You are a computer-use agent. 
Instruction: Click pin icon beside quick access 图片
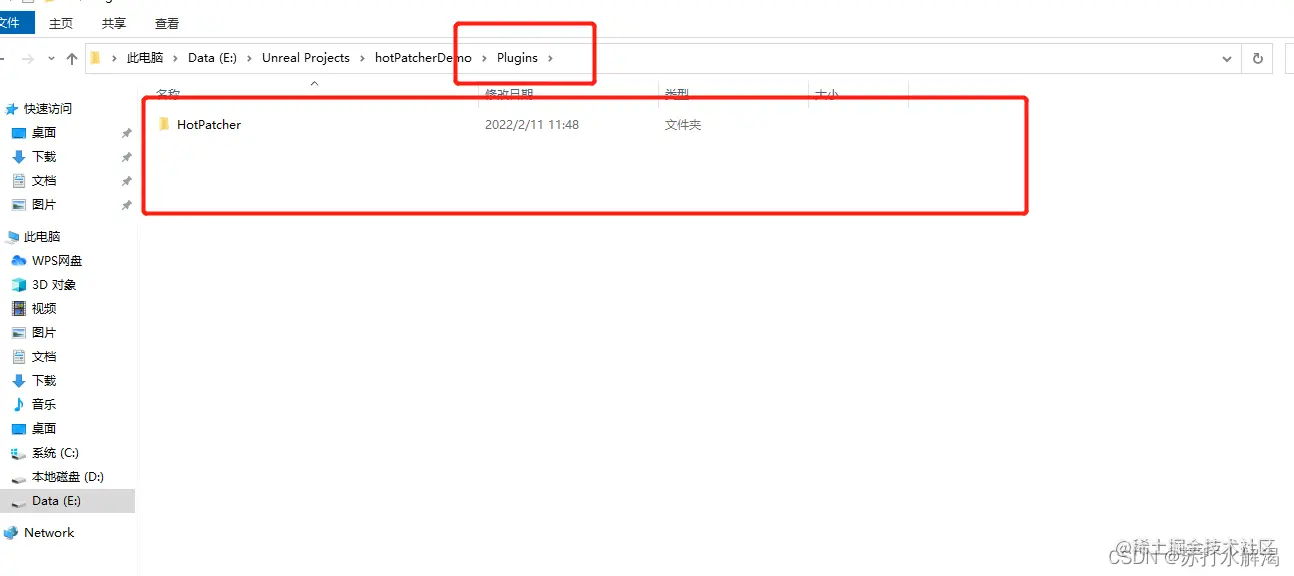[x=126, y=205]
